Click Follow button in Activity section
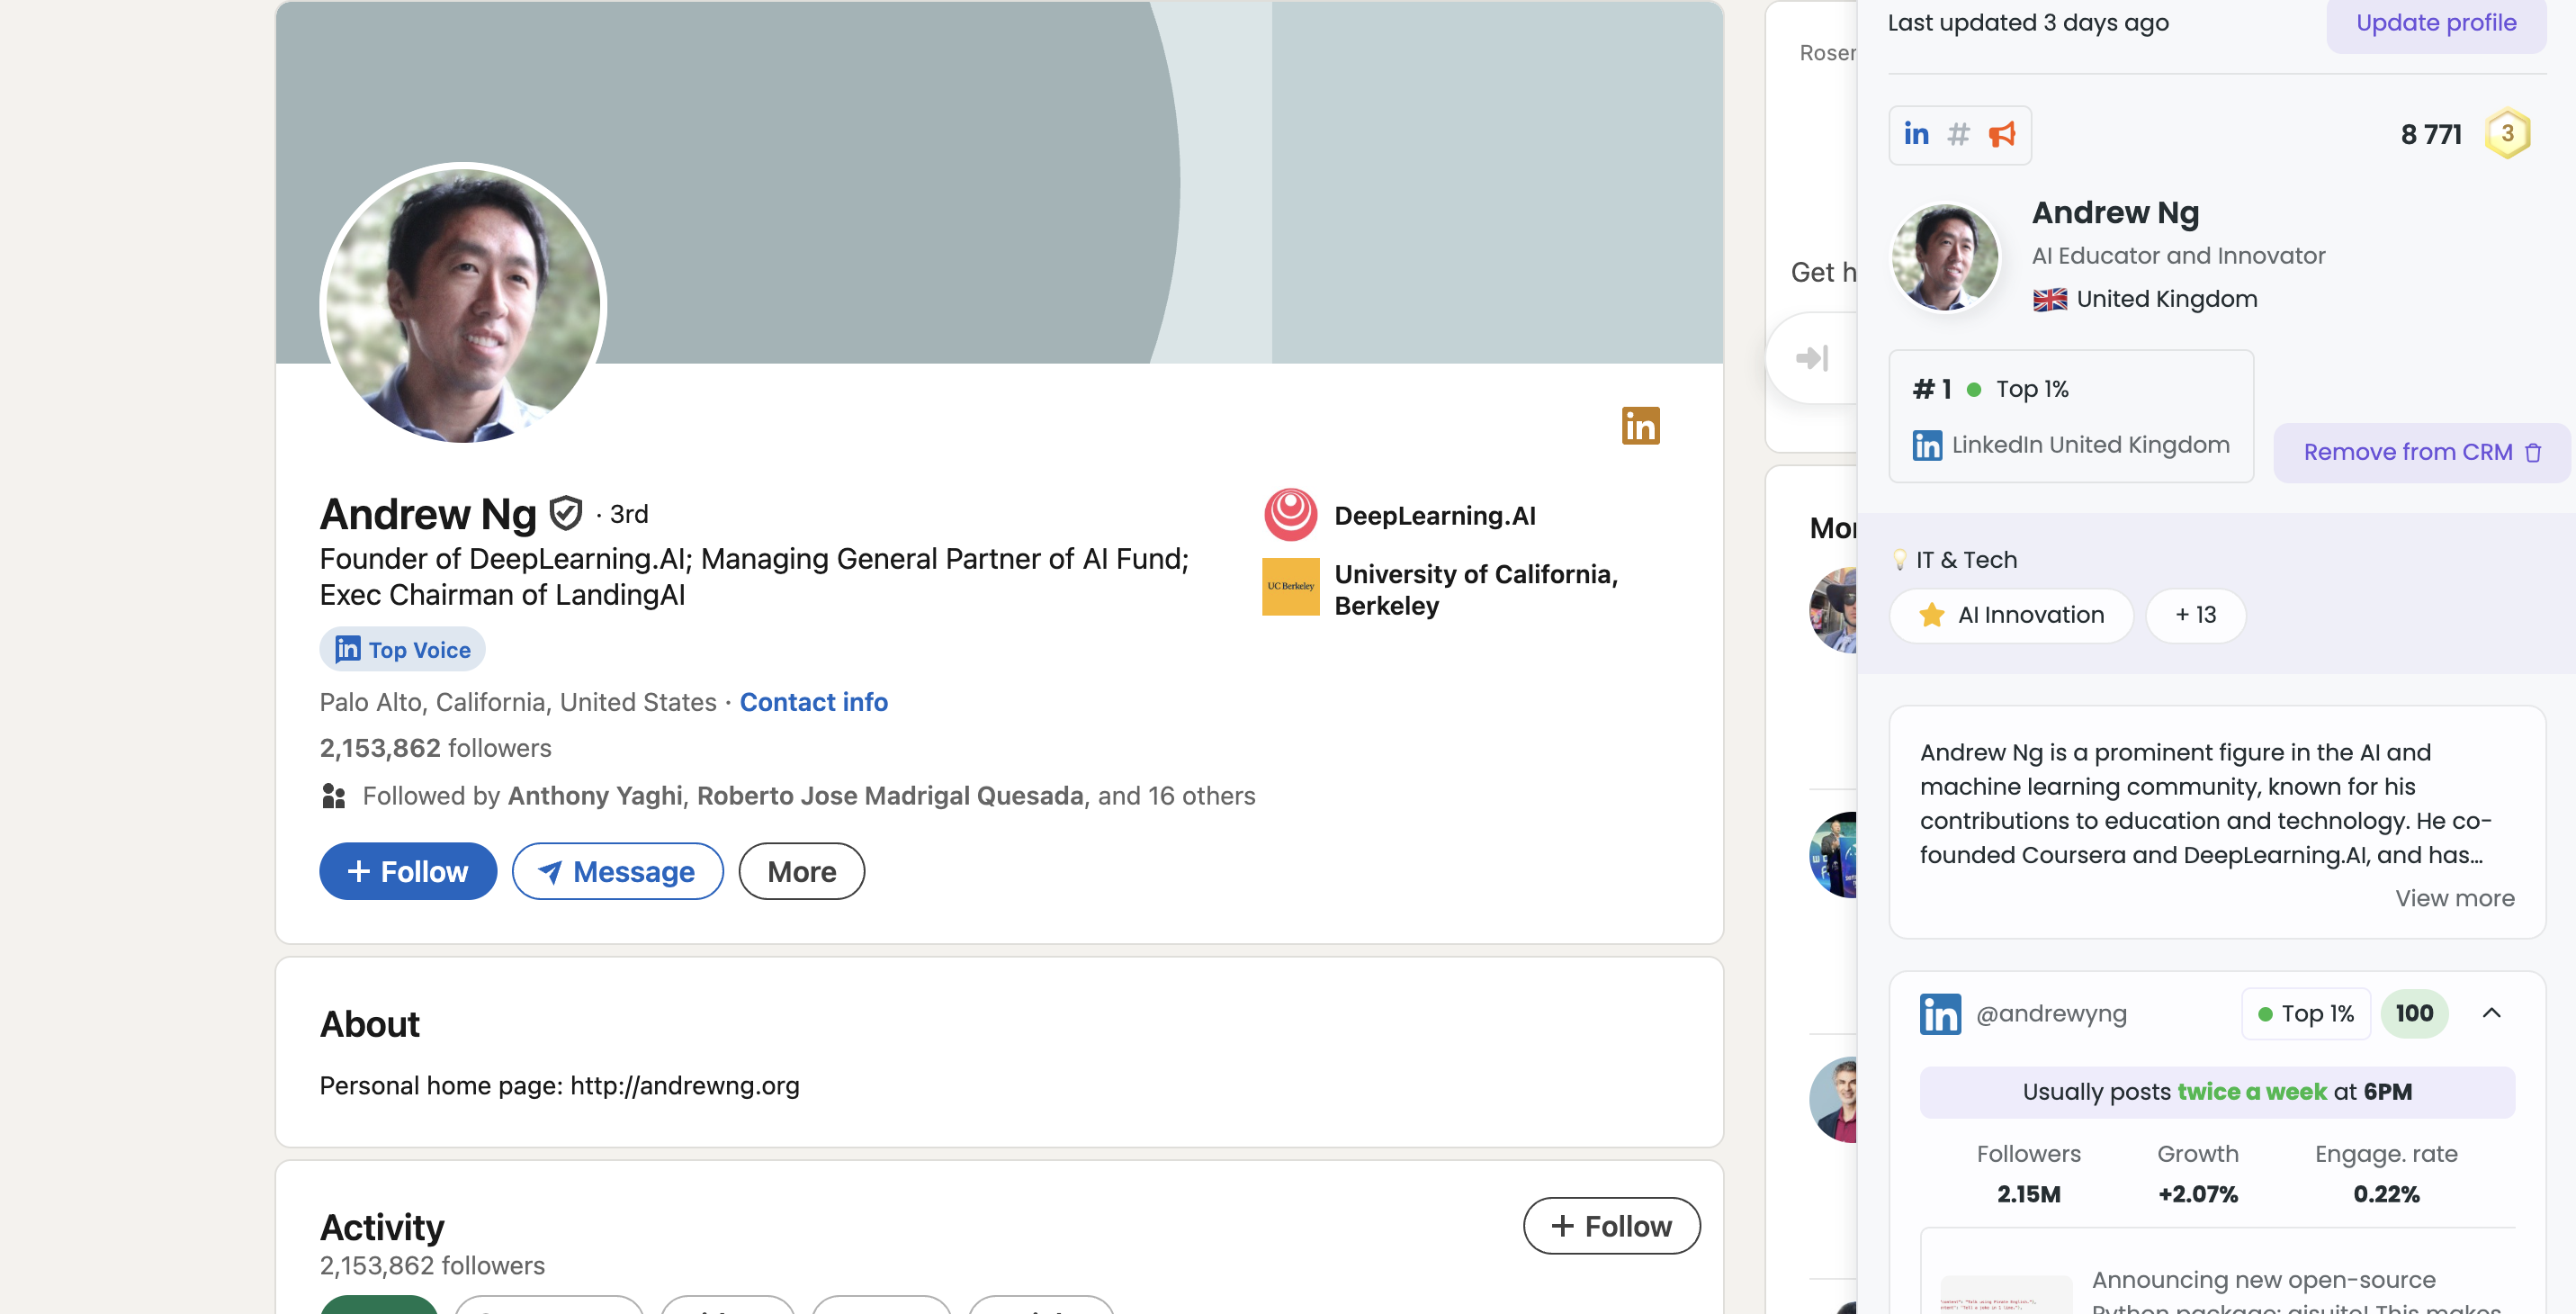Image resolution: width=2576 pixels, height=1314 pixels. (x=1611, y=1225)
